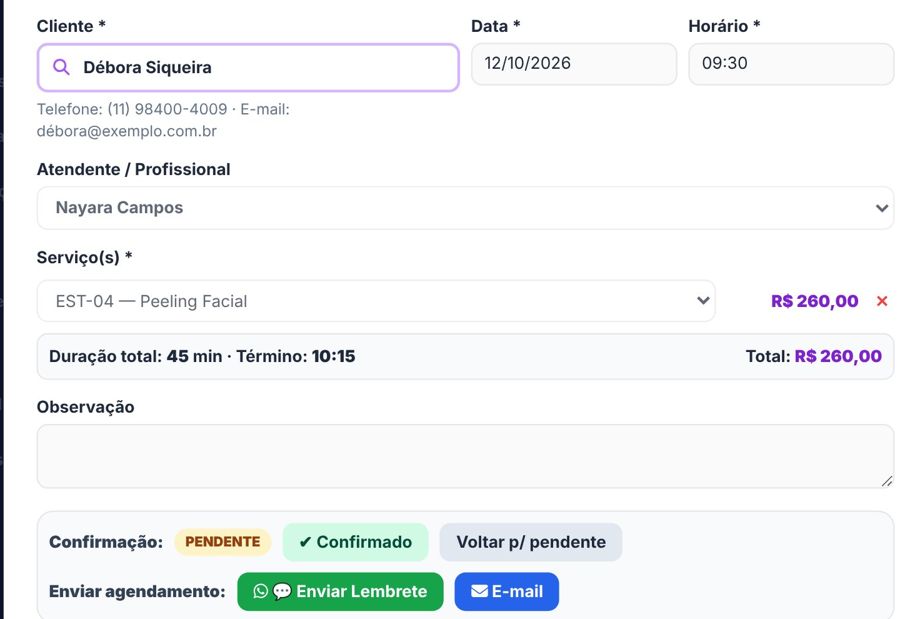Viewport: 900px width, 619px height.
Task: Focus the Cliente search field
Action: 248,67
